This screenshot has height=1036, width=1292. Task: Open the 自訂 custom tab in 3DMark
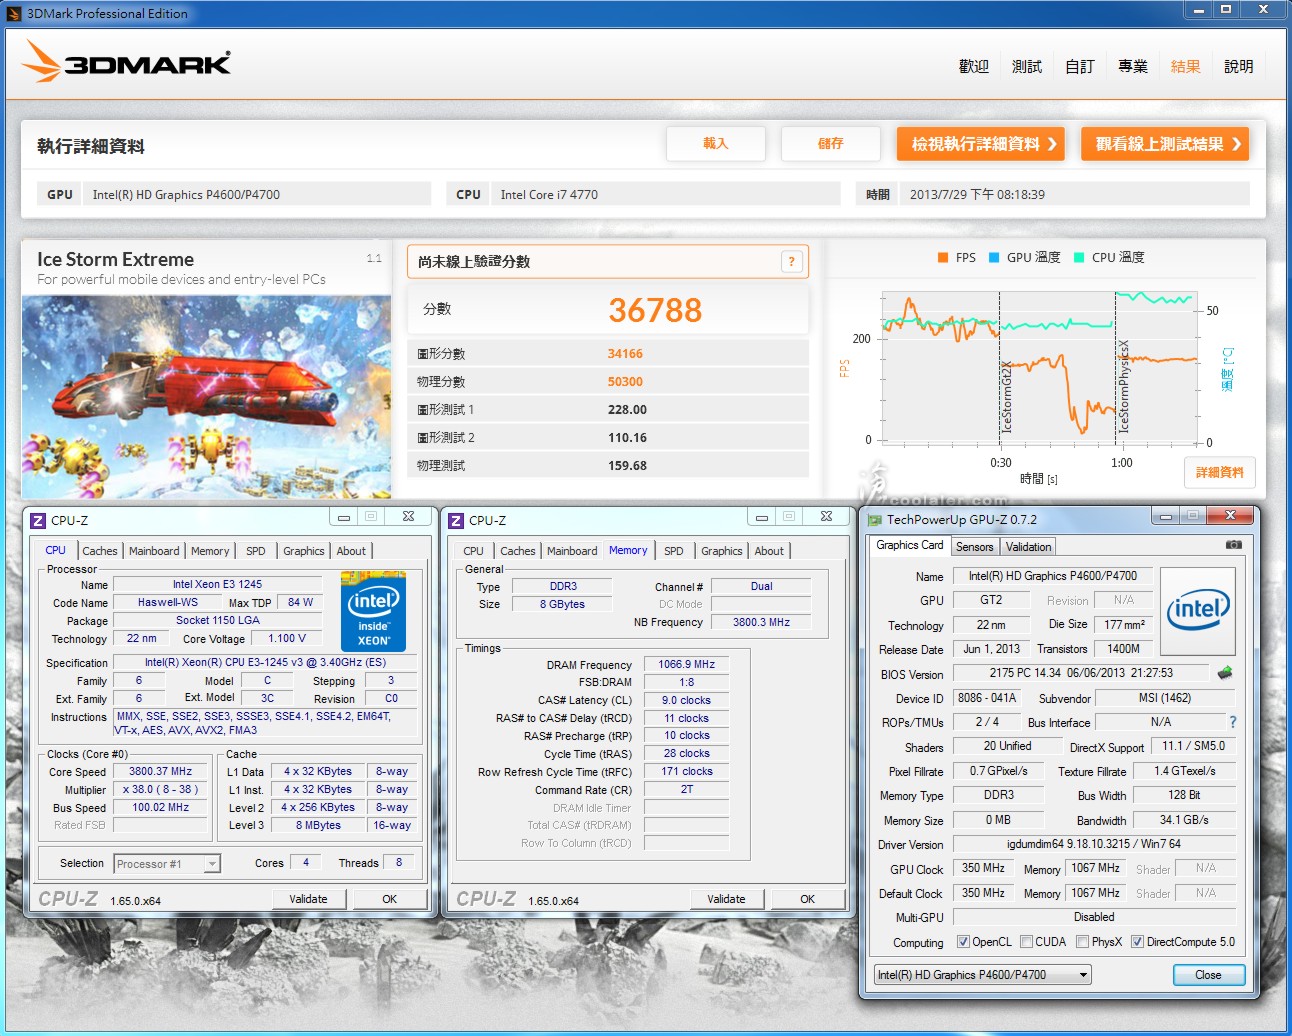pos(1080,66)
